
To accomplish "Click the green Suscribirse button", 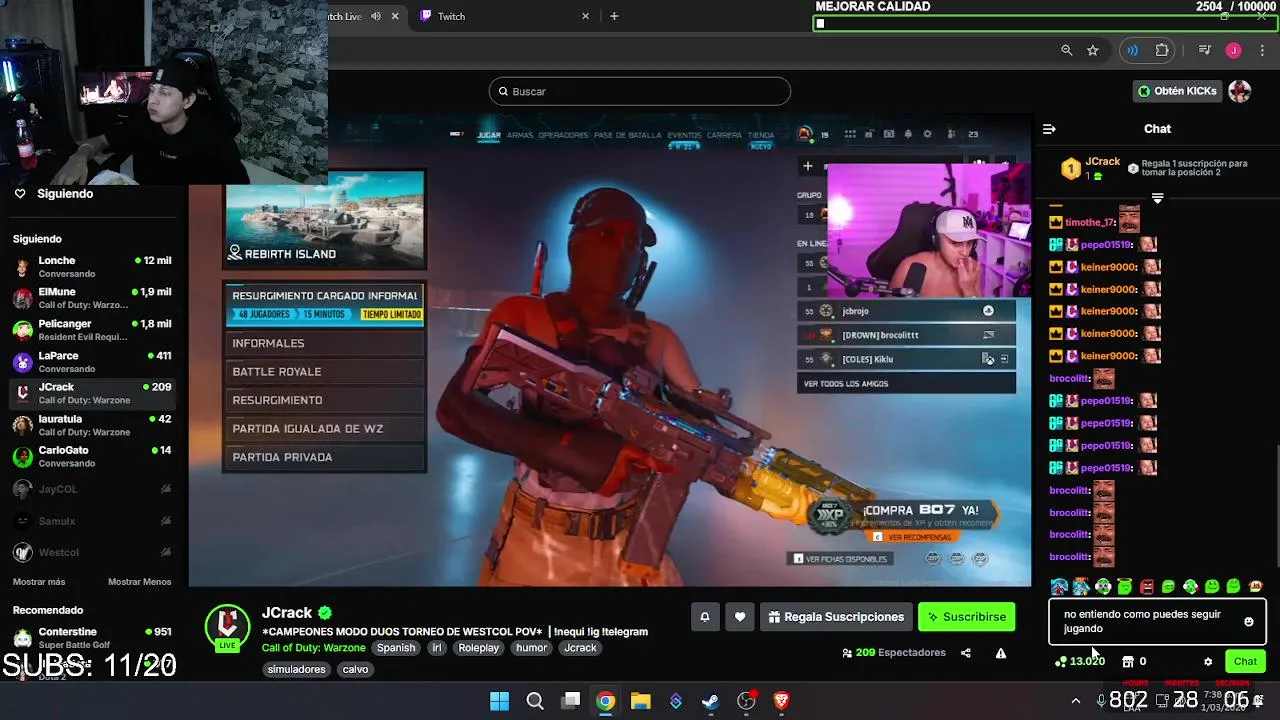I will pyautogui.click(x=967, y=617).
